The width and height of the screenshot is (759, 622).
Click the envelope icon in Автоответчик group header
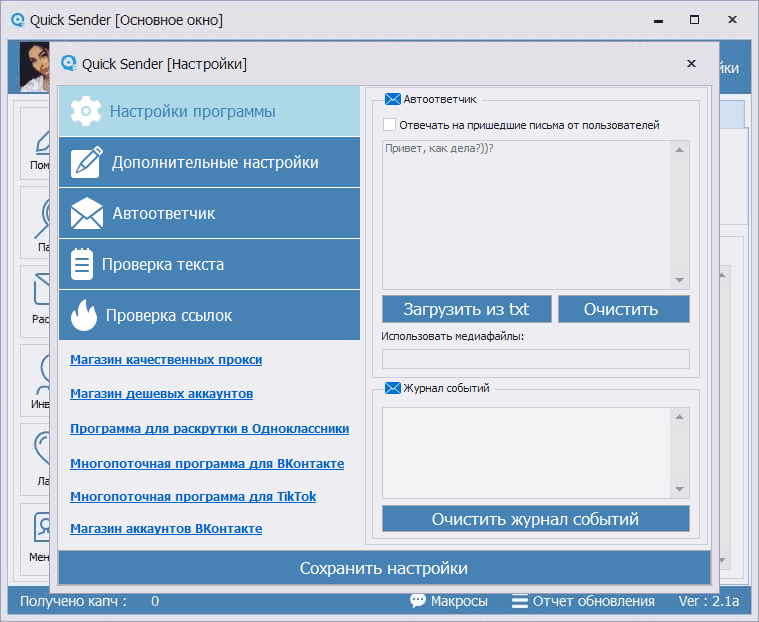click(393, 99)
